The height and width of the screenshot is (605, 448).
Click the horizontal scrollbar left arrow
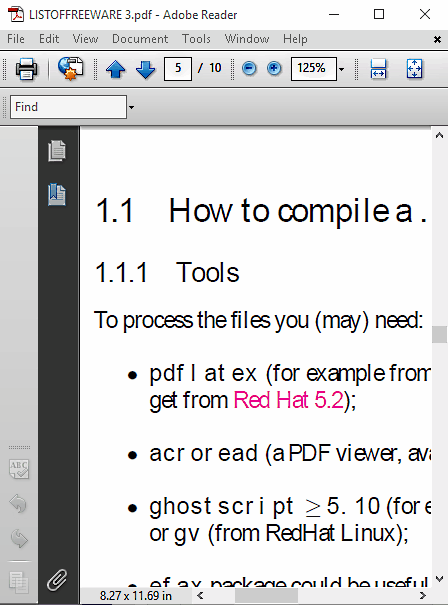[200, 595]
